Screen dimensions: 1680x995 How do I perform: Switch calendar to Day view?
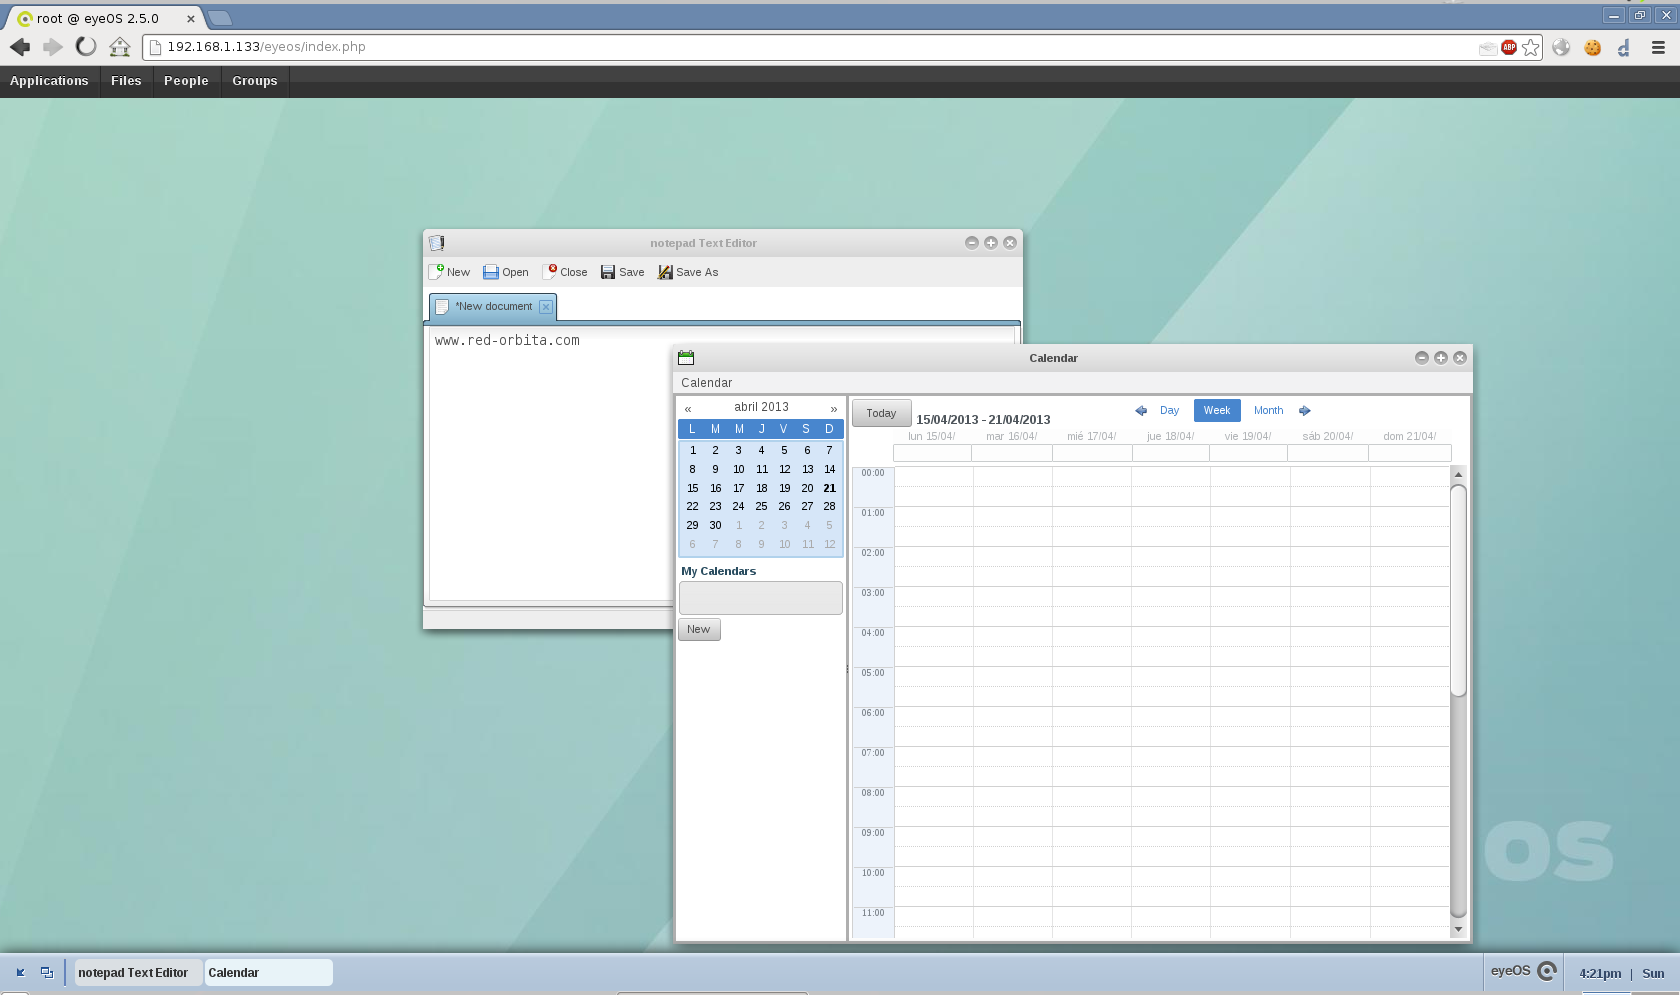pyautogui.click(x=1169, y=411)
